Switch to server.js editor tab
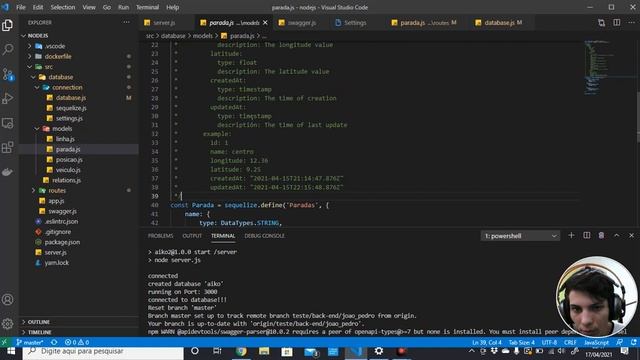The width and height of the screenshot is (640, 360). pyautogui.click(x=164, y=23)
